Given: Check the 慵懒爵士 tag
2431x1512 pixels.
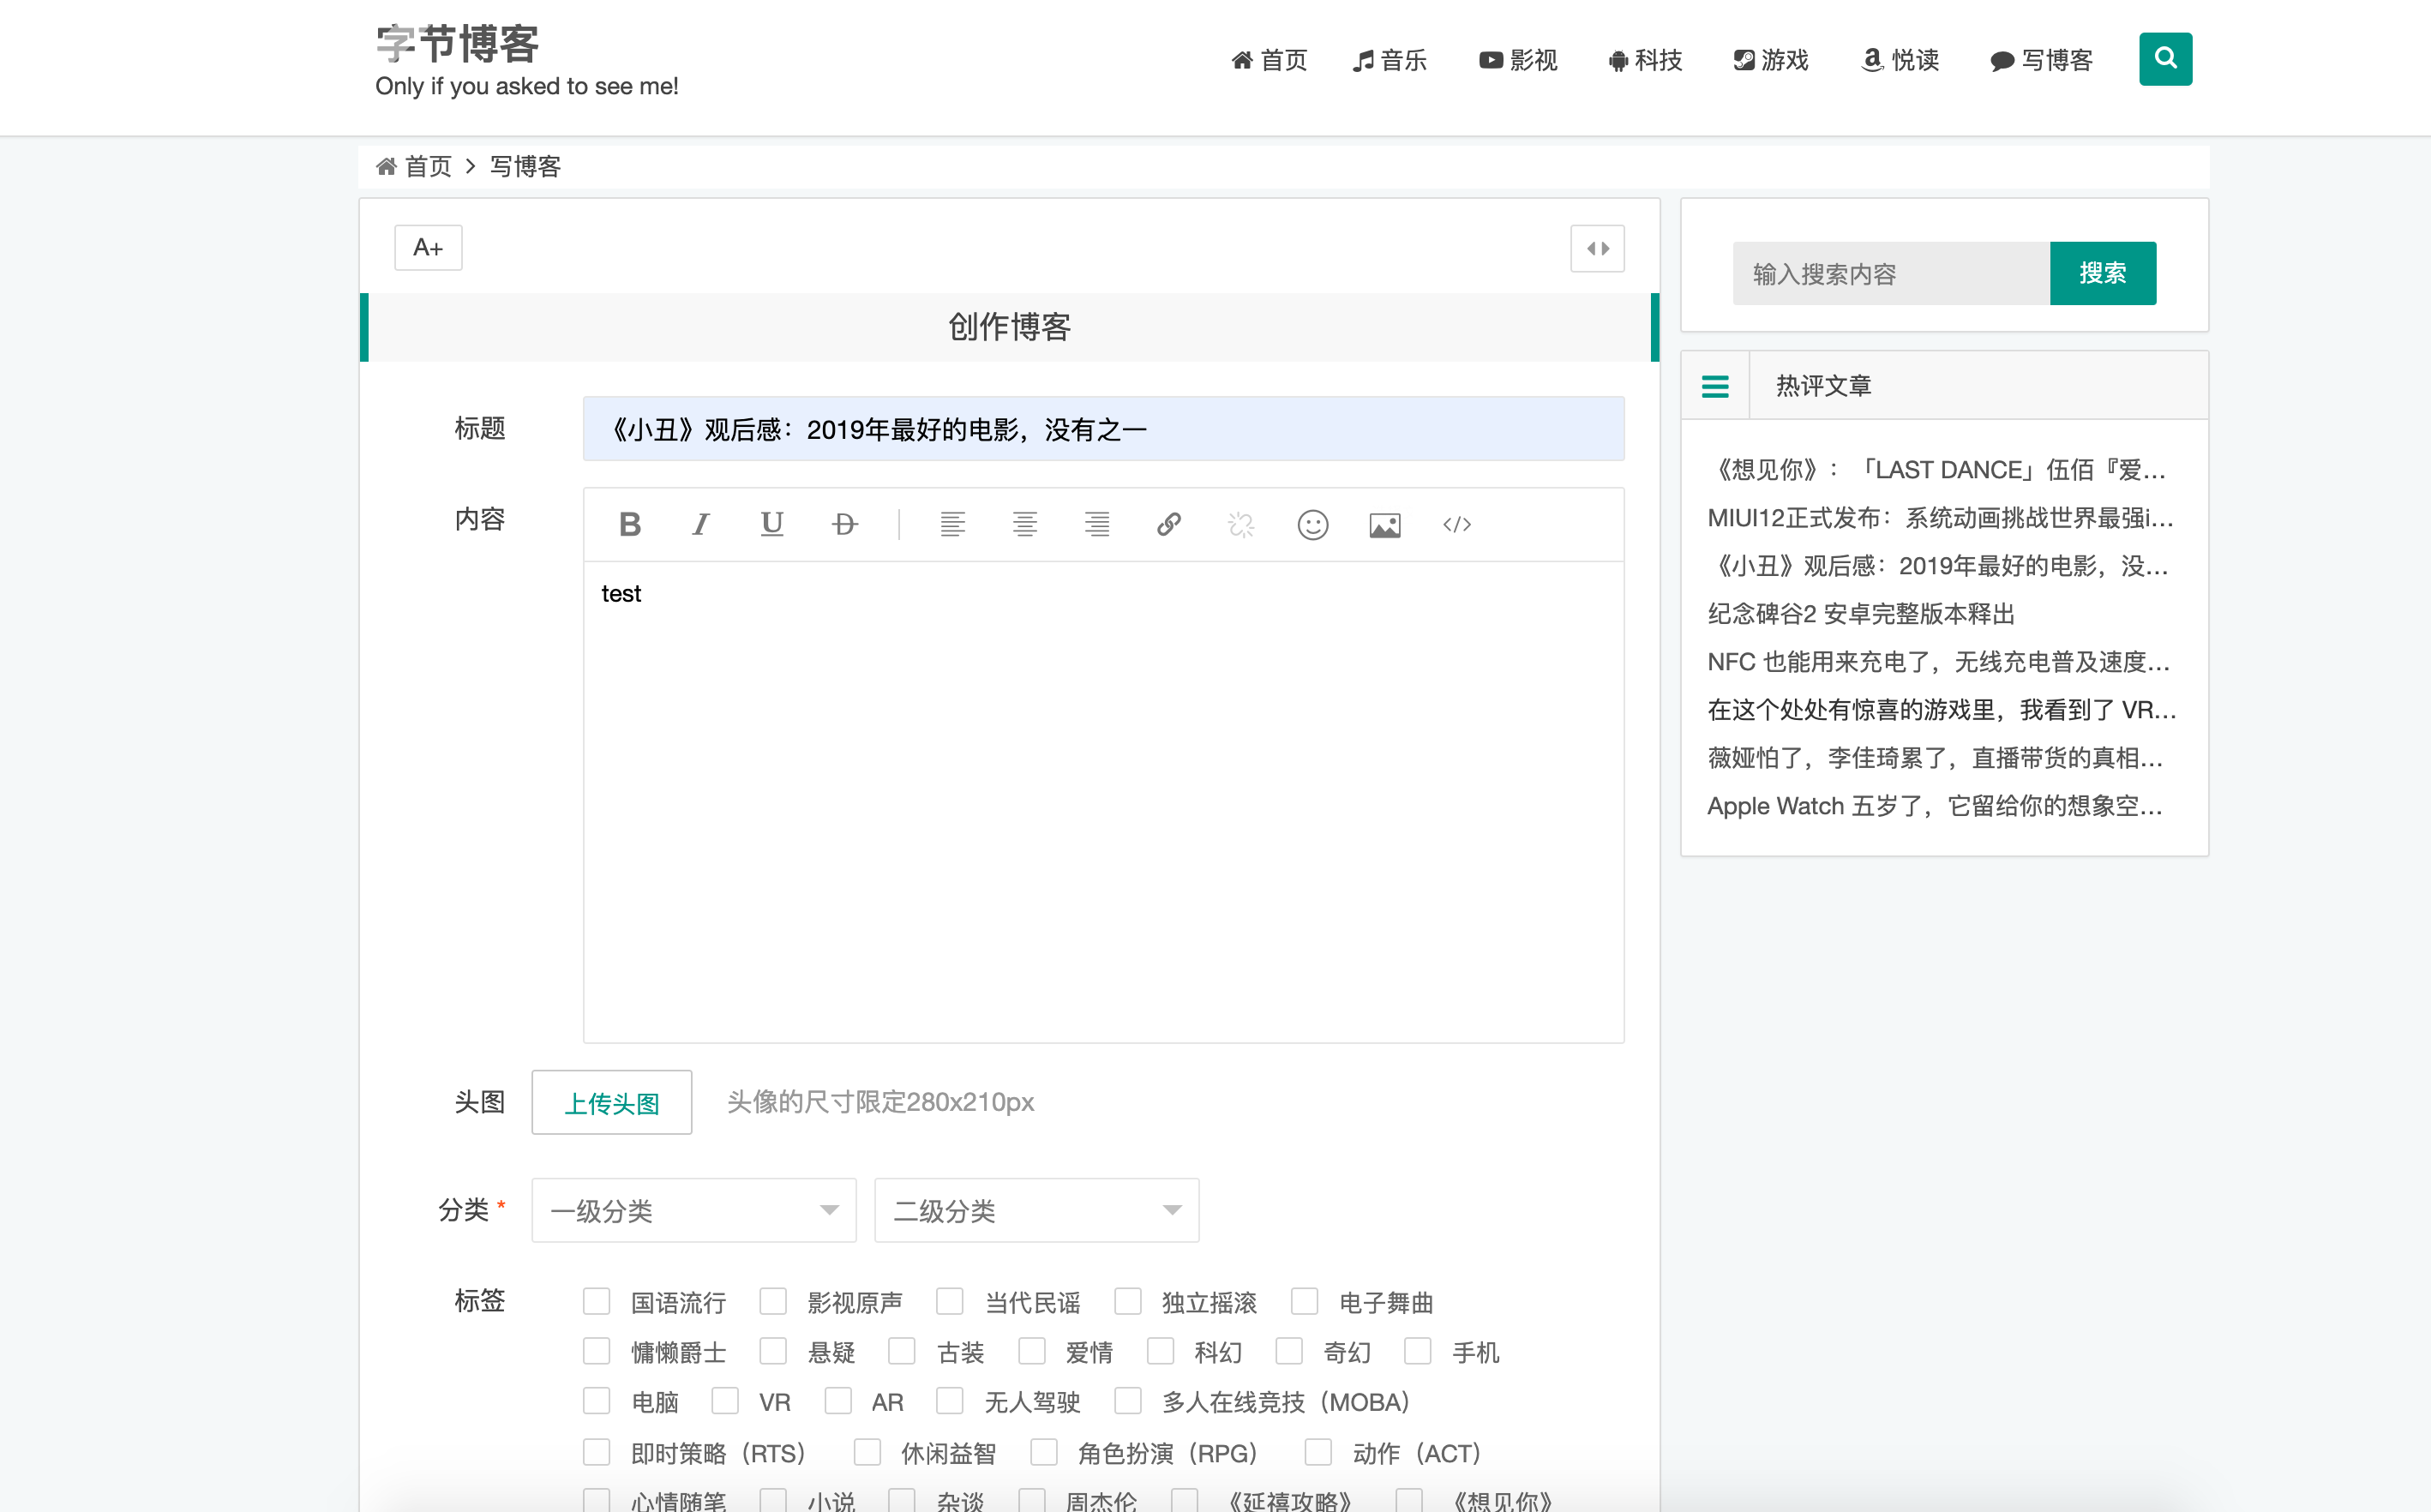Looking at the screenshot, I should click(597, 1351).
